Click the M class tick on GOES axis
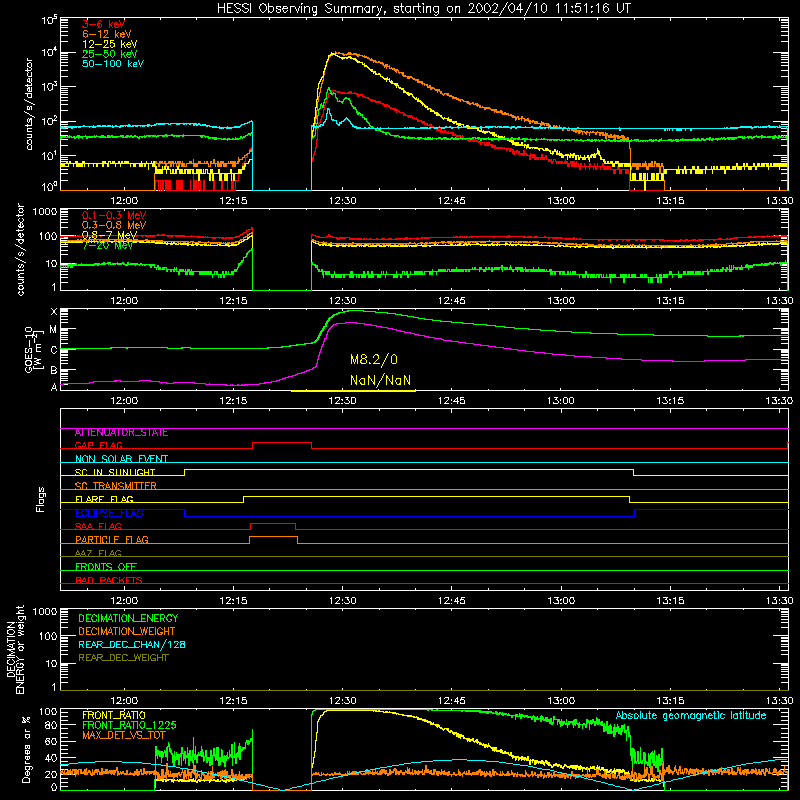The image size is (800, 800). [x=53, y=330]
